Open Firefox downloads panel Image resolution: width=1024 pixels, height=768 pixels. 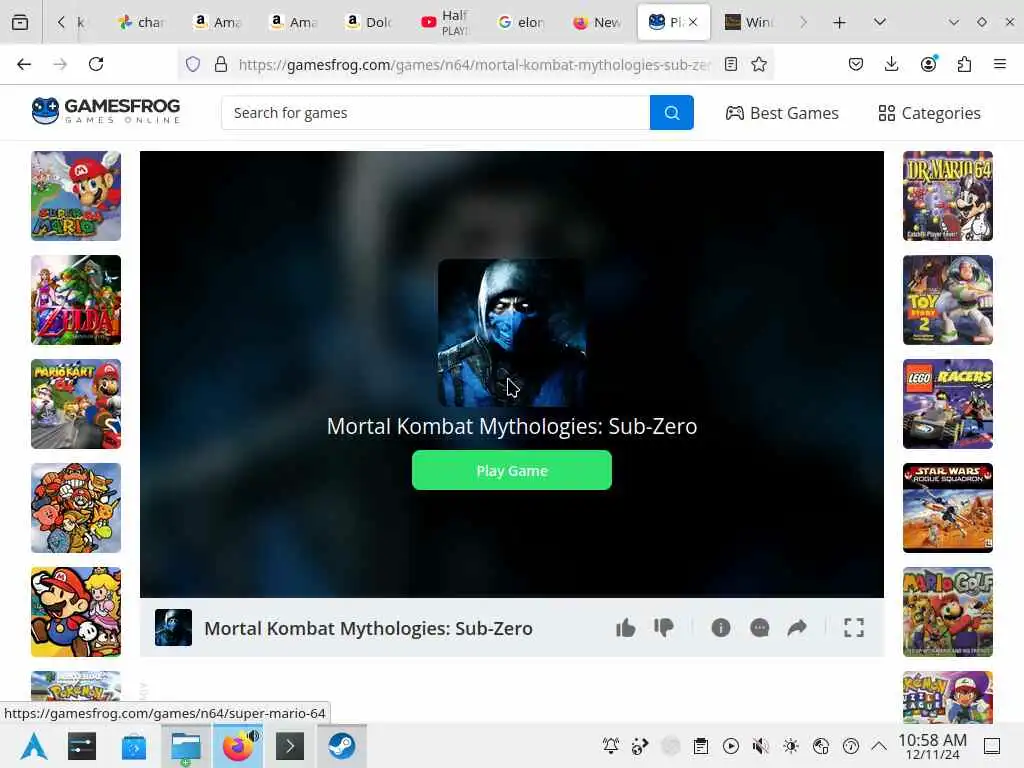[x=891, y=64]
